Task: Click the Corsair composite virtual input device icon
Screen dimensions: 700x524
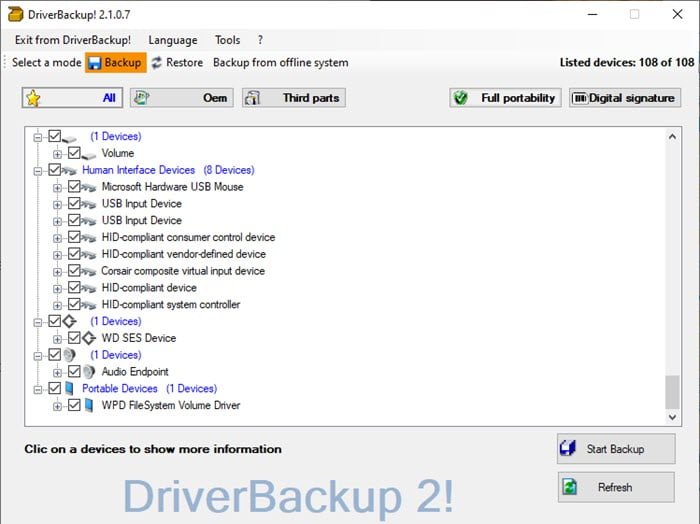Action: point(89,271)
